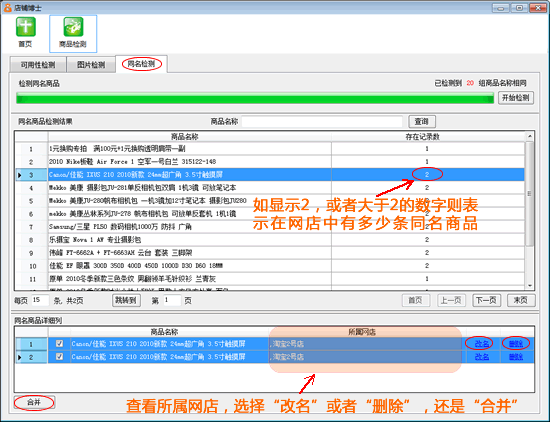Open the 商品检测 toolbar icon
550x422 pixels.
pyautogui.click(x=73, y=33)
